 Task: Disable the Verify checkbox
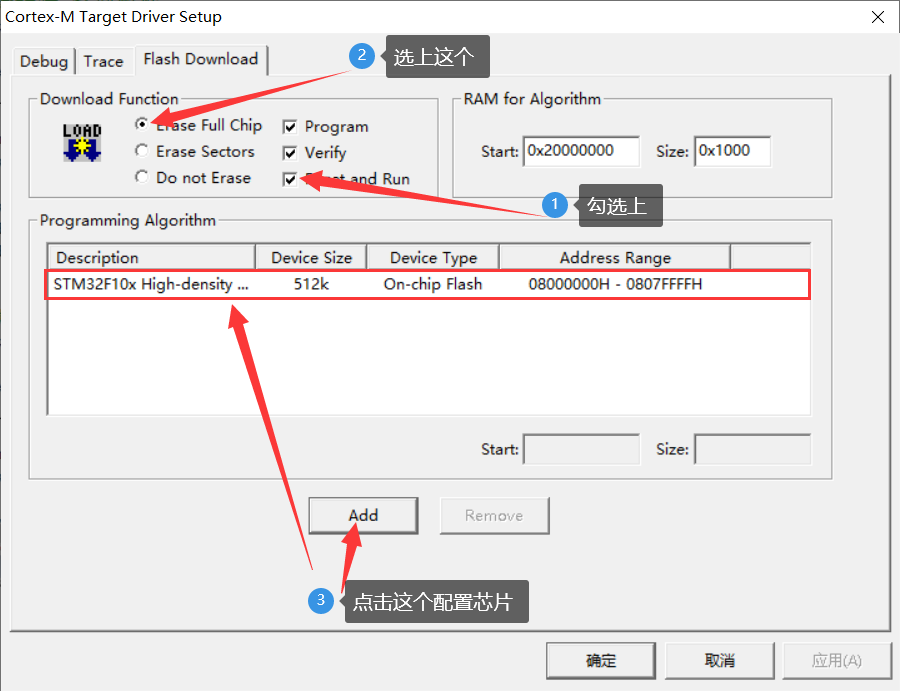[x=288, y=153]
